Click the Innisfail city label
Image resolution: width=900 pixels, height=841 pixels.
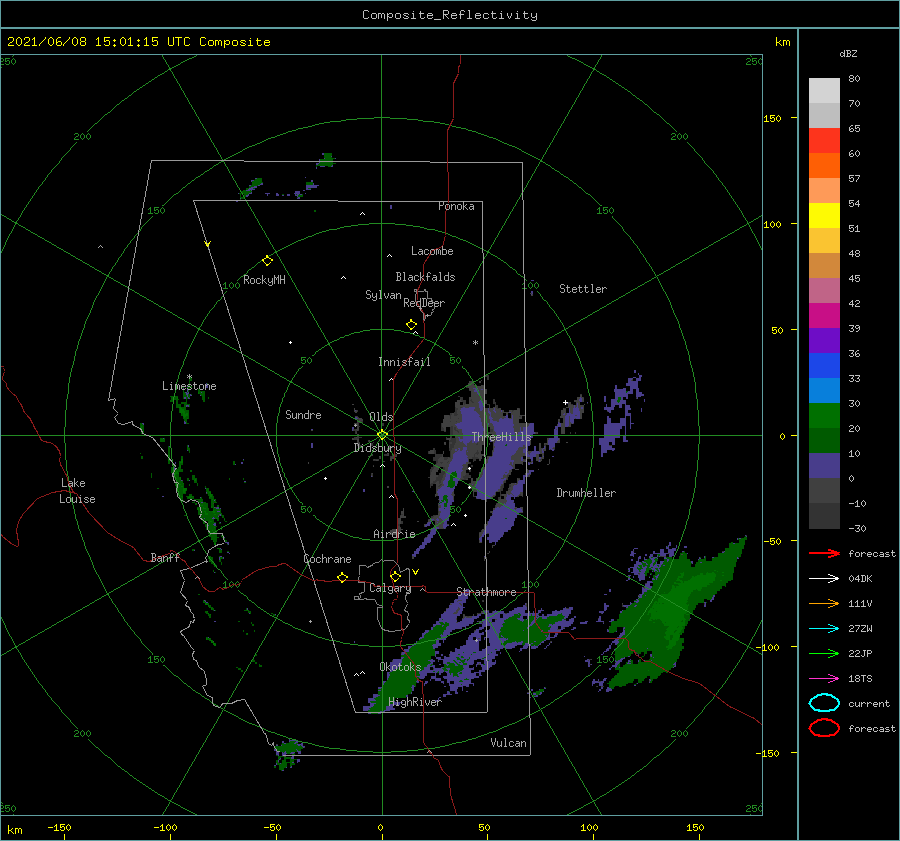(404, 362)
